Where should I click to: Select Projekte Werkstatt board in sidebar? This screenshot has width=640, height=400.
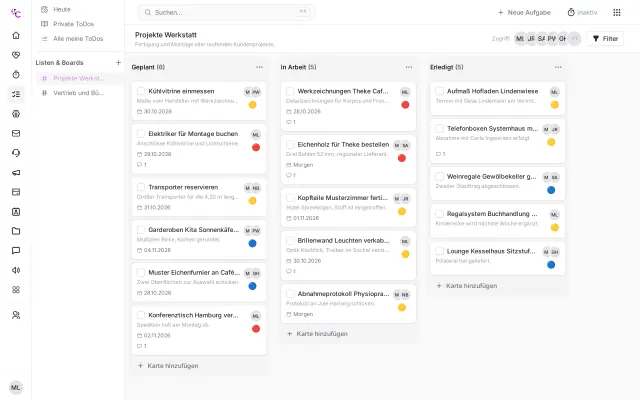79,78
